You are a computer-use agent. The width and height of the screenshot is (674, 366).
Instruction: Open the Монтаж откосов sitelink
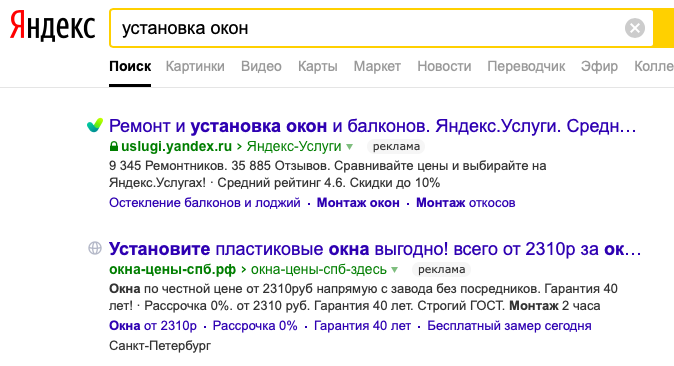(x=466, y=203)
